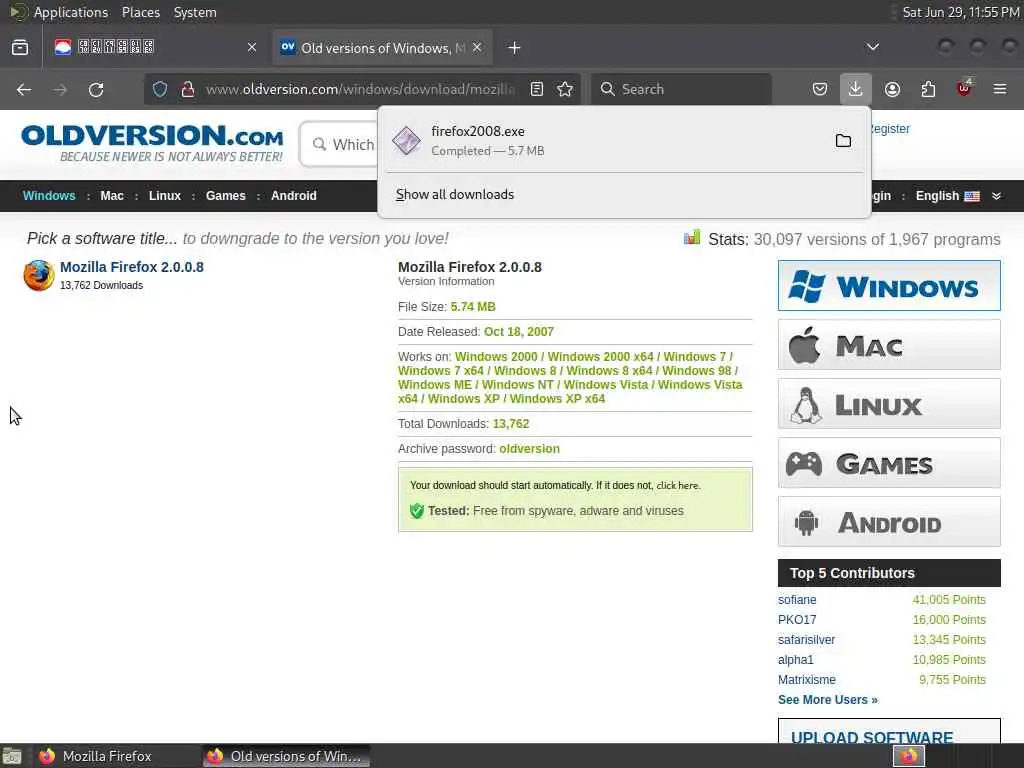This screenshot has width=1024, height=768.
Task: Select Mac in the site navigation bar
Action: (112, 196)
